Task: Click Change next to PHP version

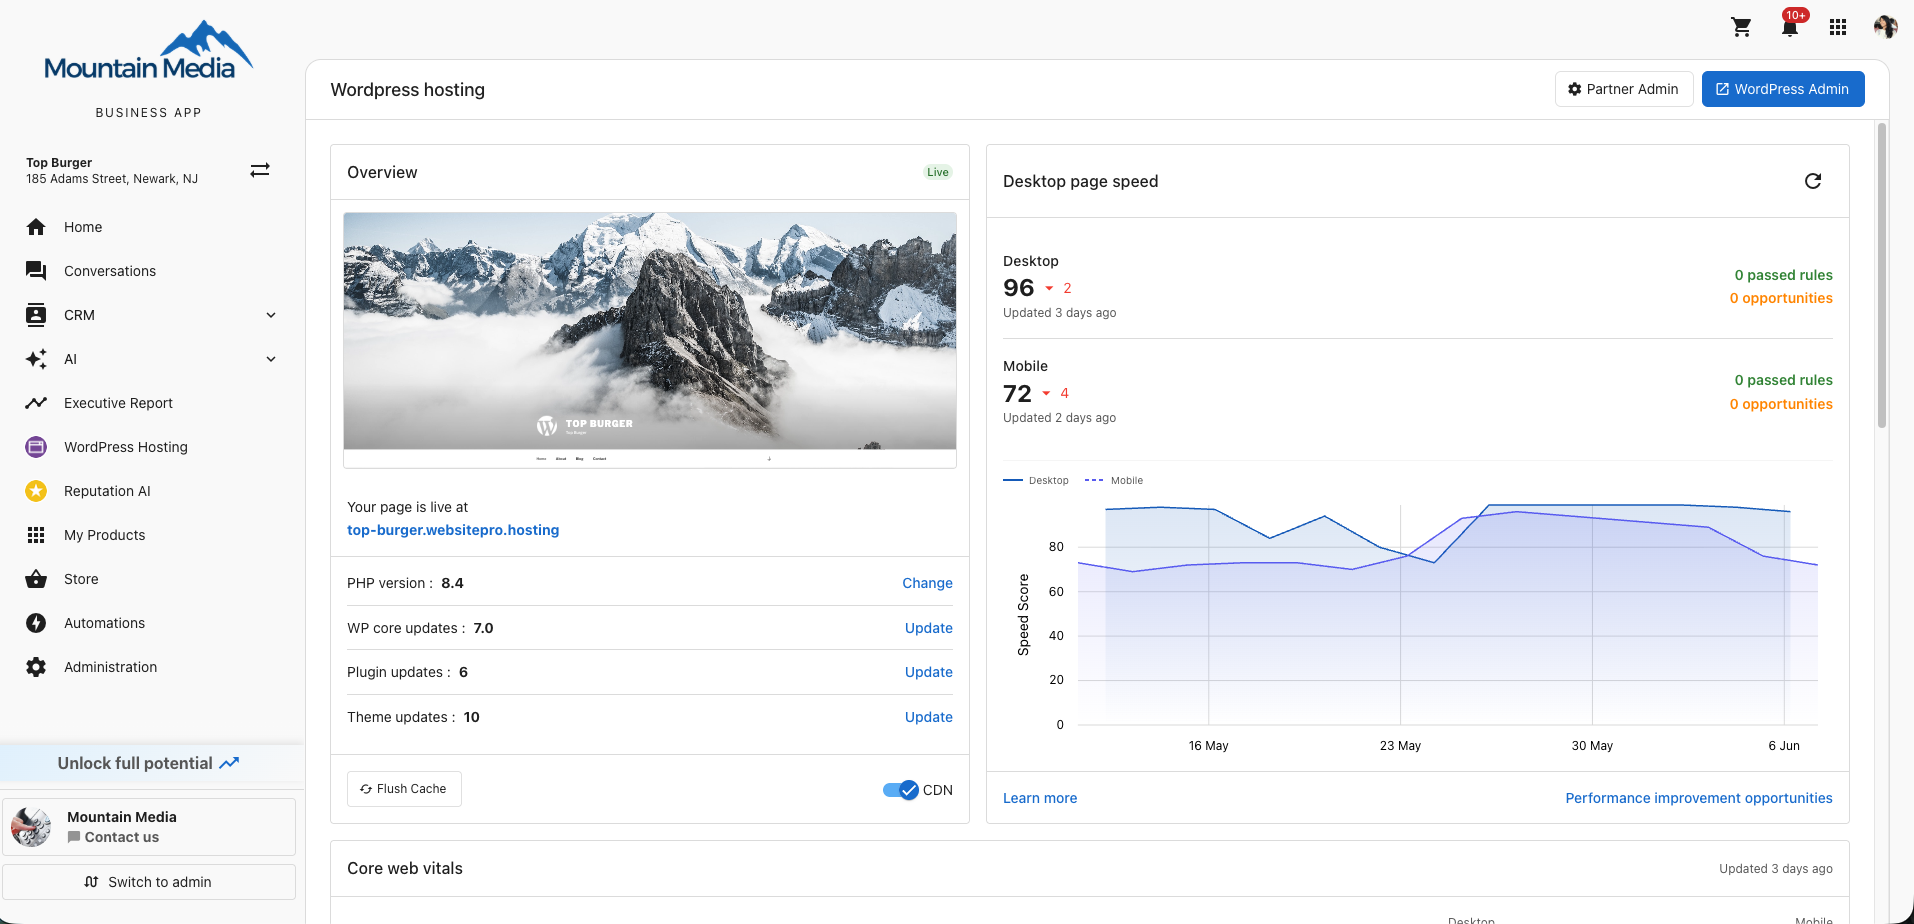Action: tap(927, 583)
